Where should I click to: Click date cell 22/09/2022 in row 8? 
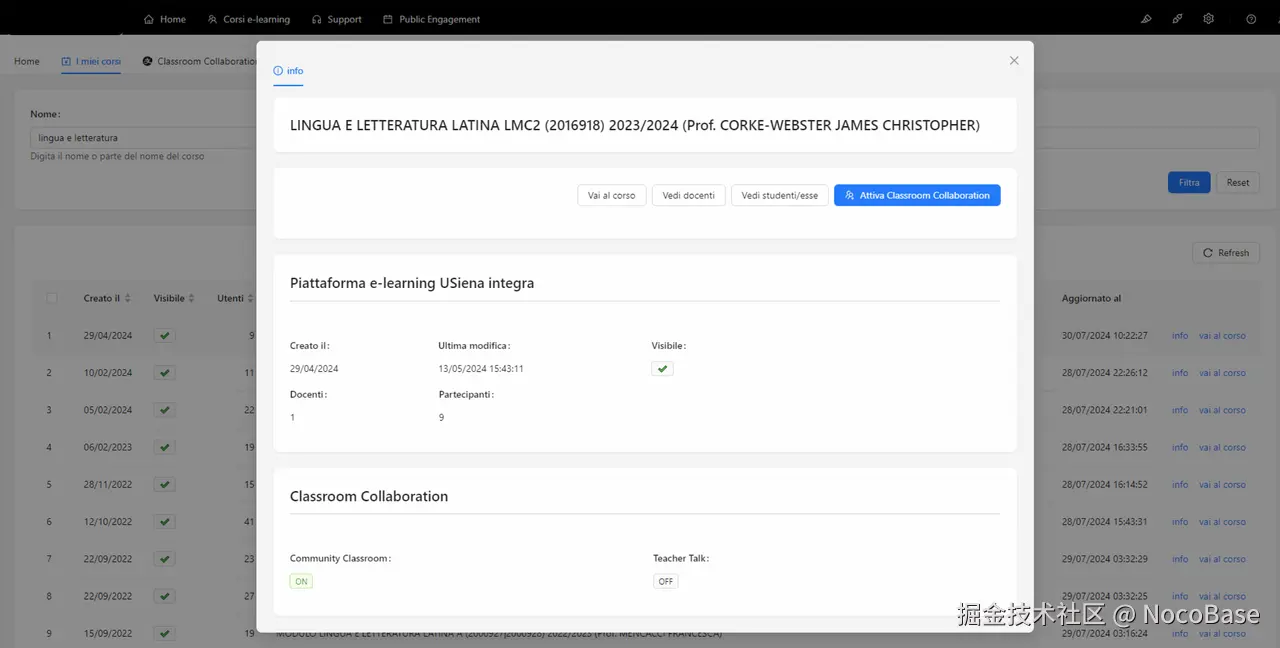point(108,596)
